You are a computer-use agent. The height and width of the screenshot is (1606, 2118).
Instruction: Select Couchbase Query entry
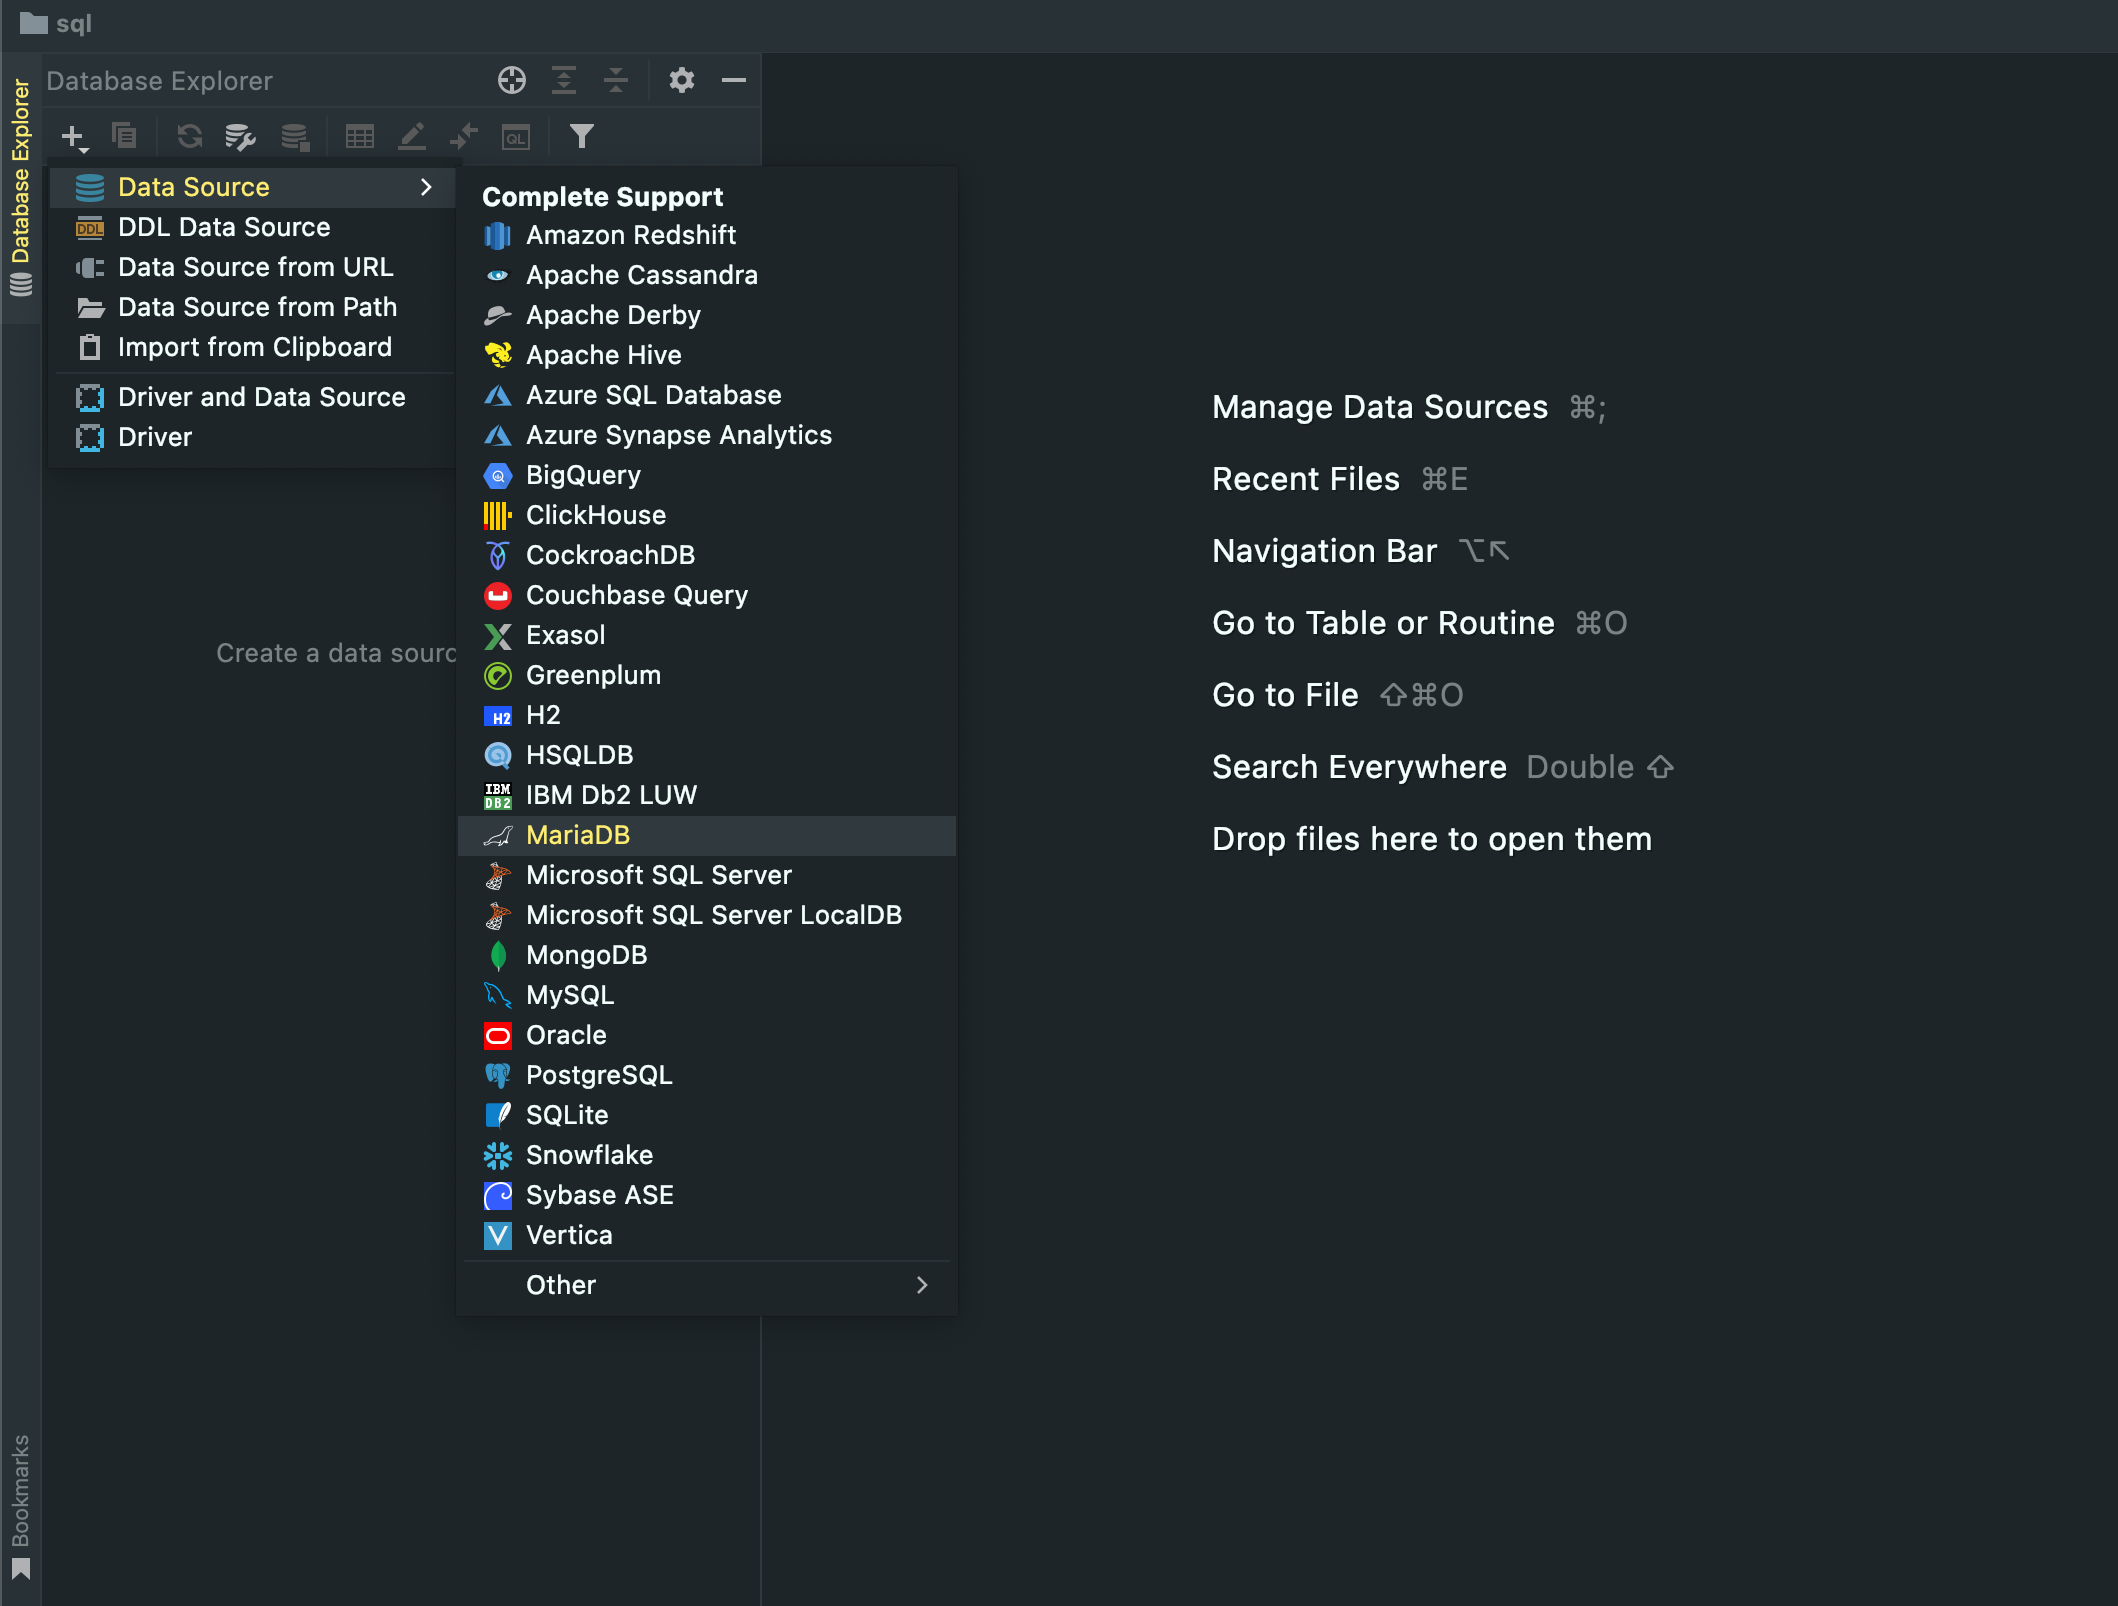coord(706,595)
